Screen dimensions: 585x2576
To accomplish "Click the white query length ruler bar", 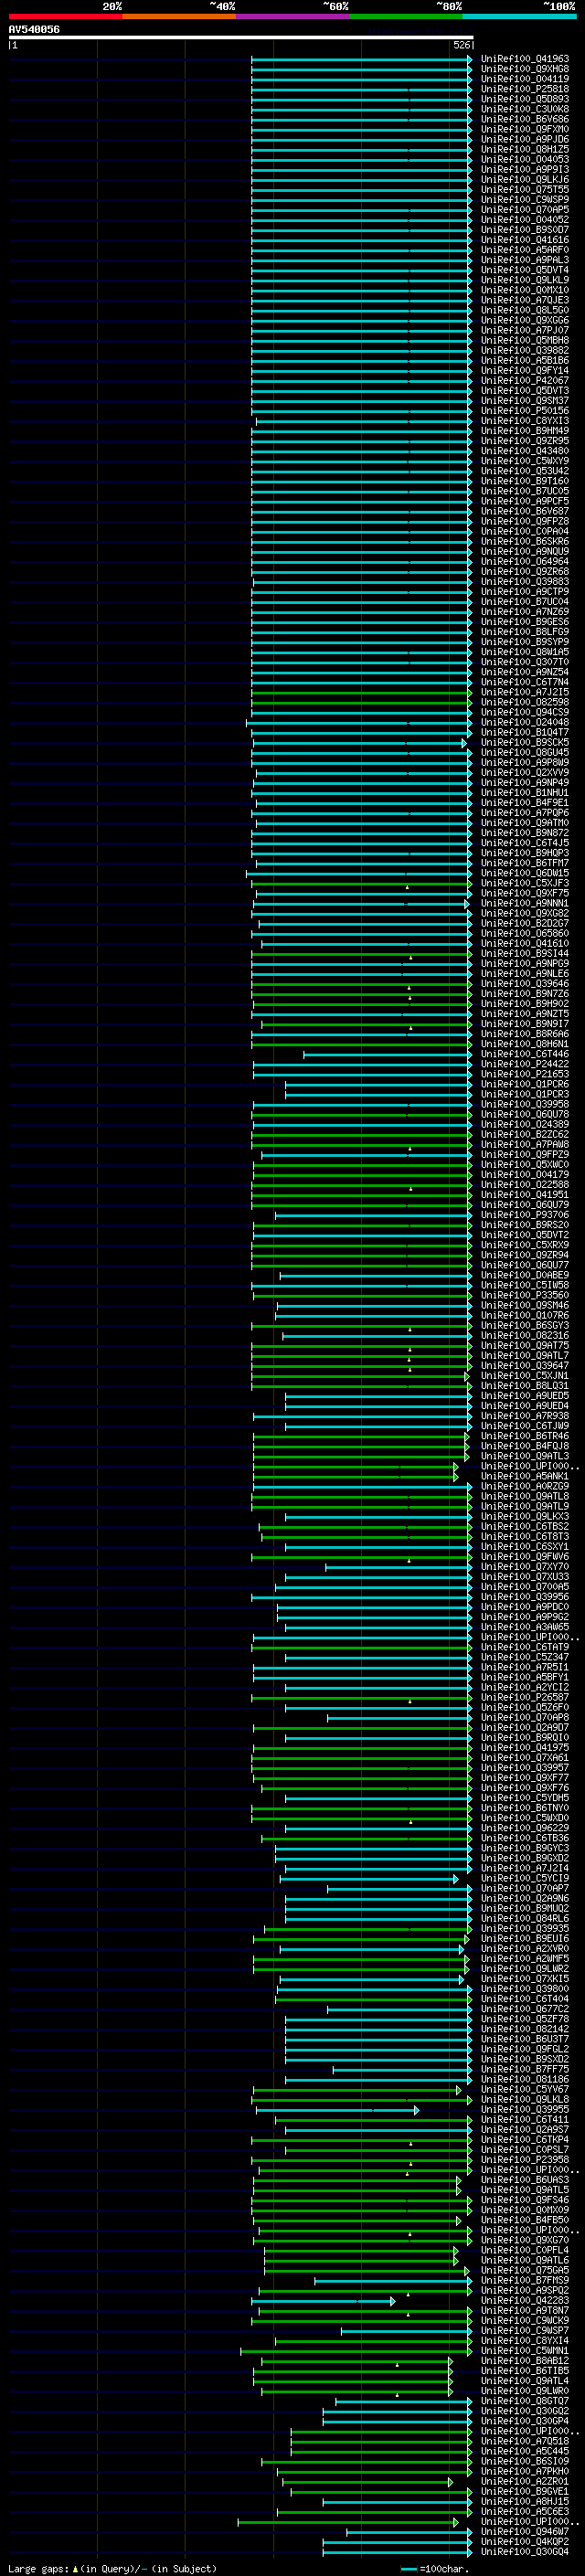I will pyautogui.click(x=241, y=38).
